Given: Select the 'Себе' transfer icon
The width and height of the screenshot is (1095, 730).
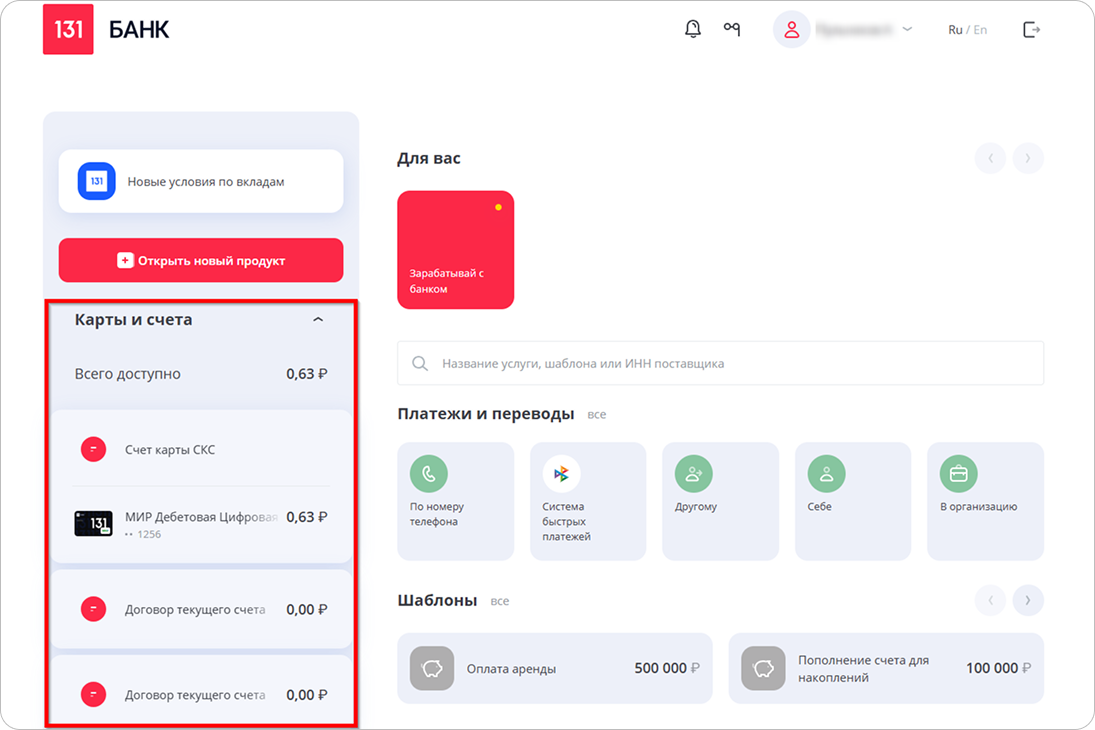Looking at the screenshot, I should point(826,473).
